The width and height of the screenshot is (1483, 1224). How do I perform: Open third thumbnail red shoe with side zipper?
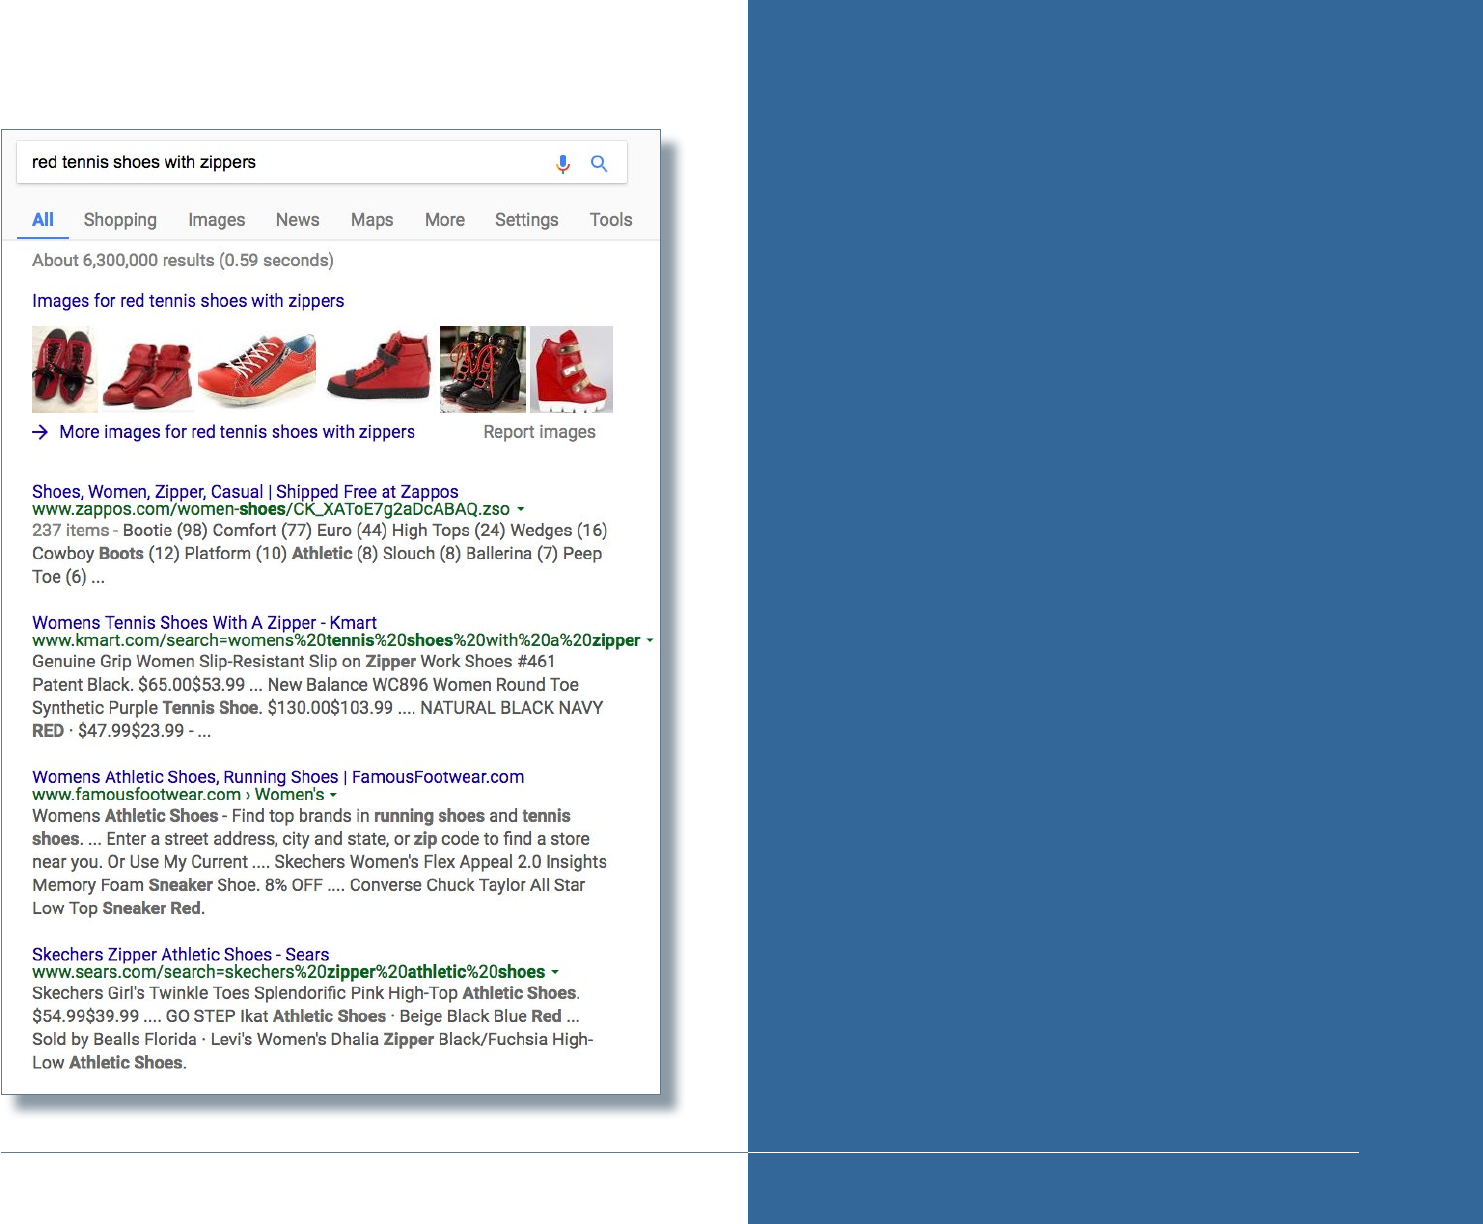pos(257,369)
